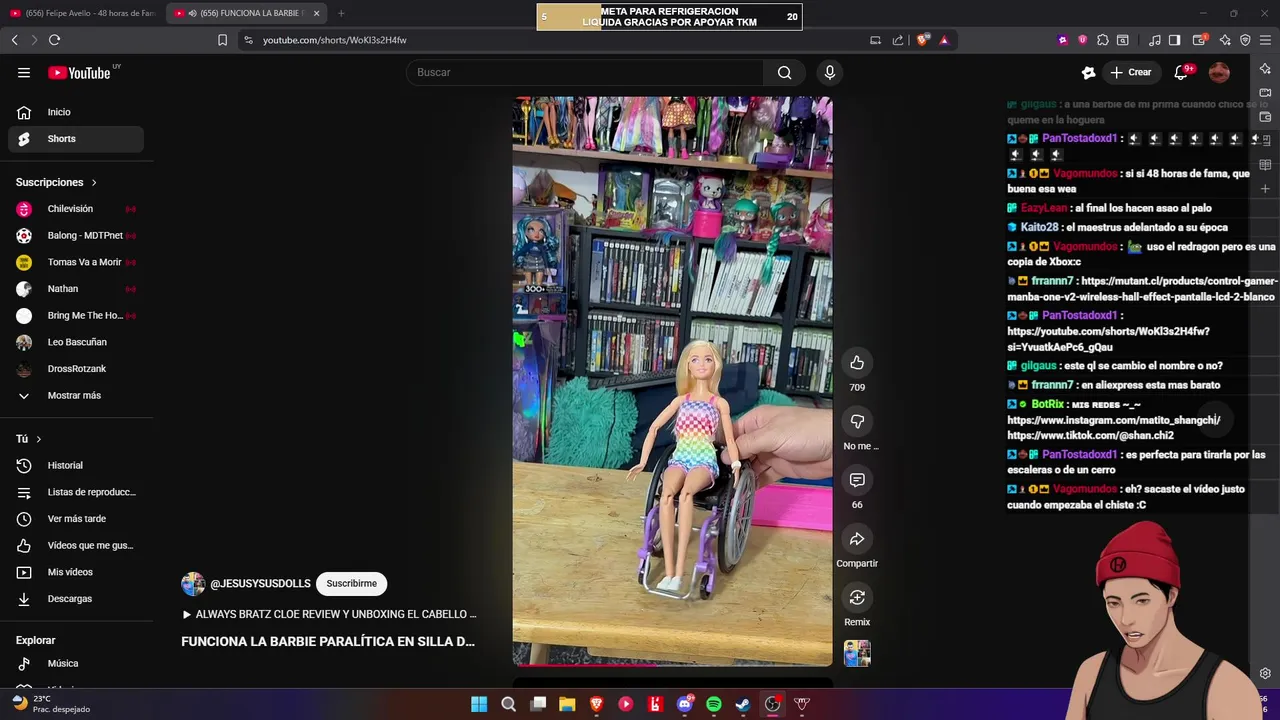Open Música in Explorar

click(76, 663)
